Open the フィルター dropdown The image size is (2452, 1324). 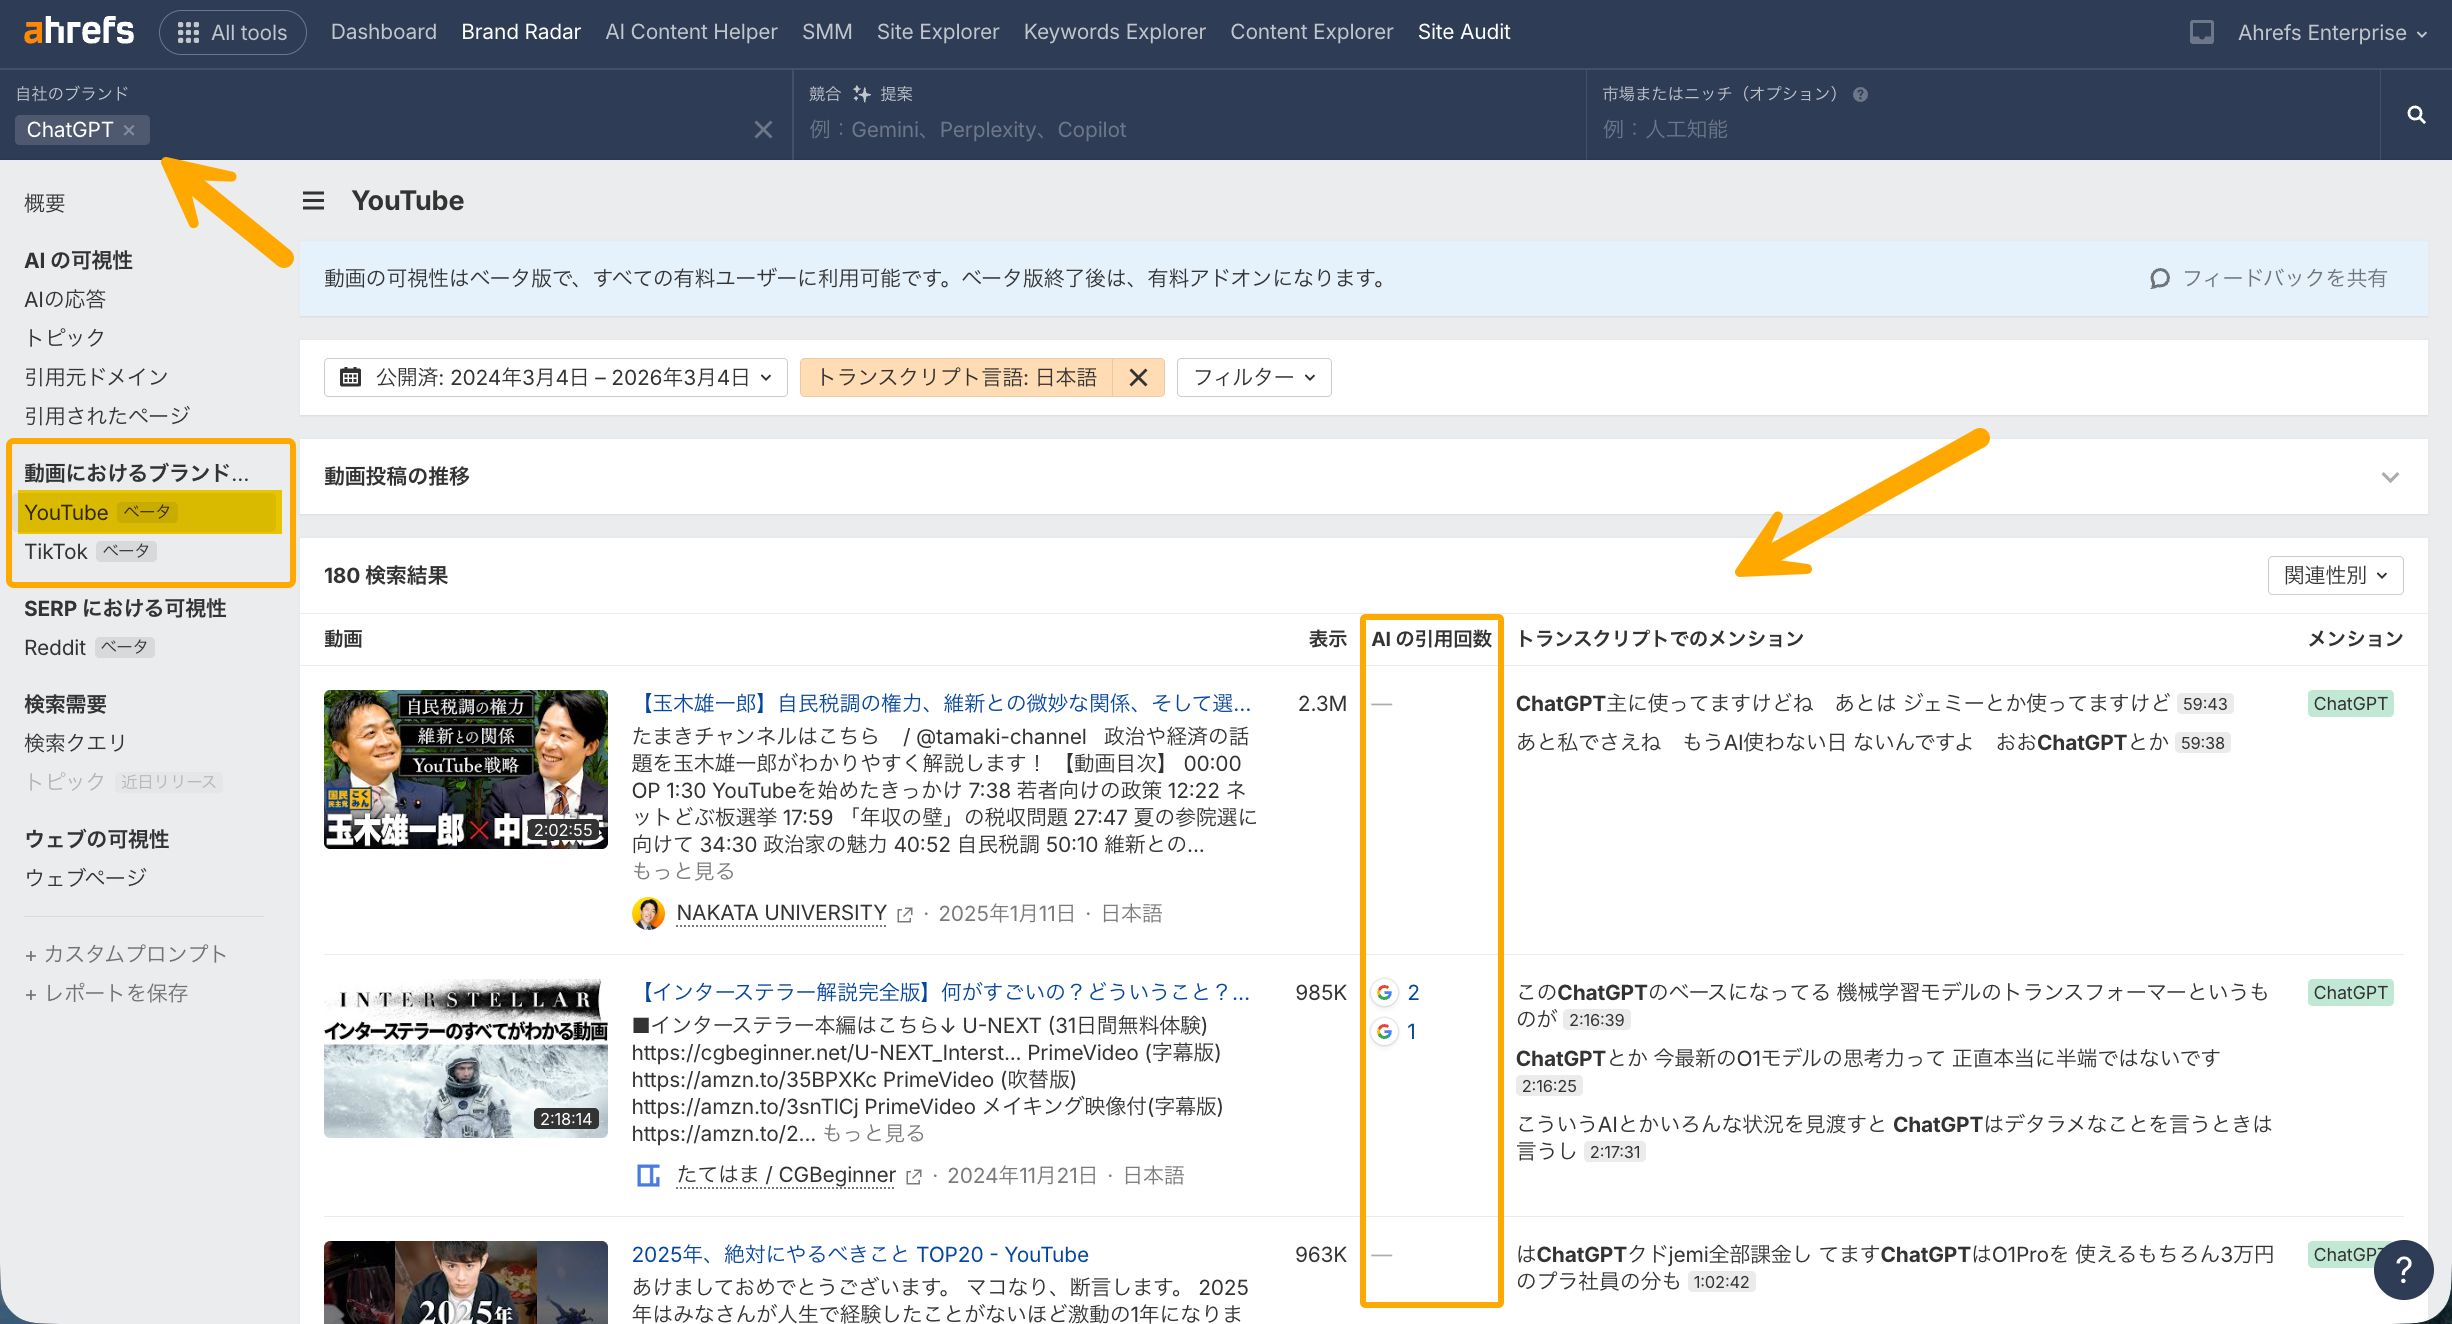click(1253, 377)
